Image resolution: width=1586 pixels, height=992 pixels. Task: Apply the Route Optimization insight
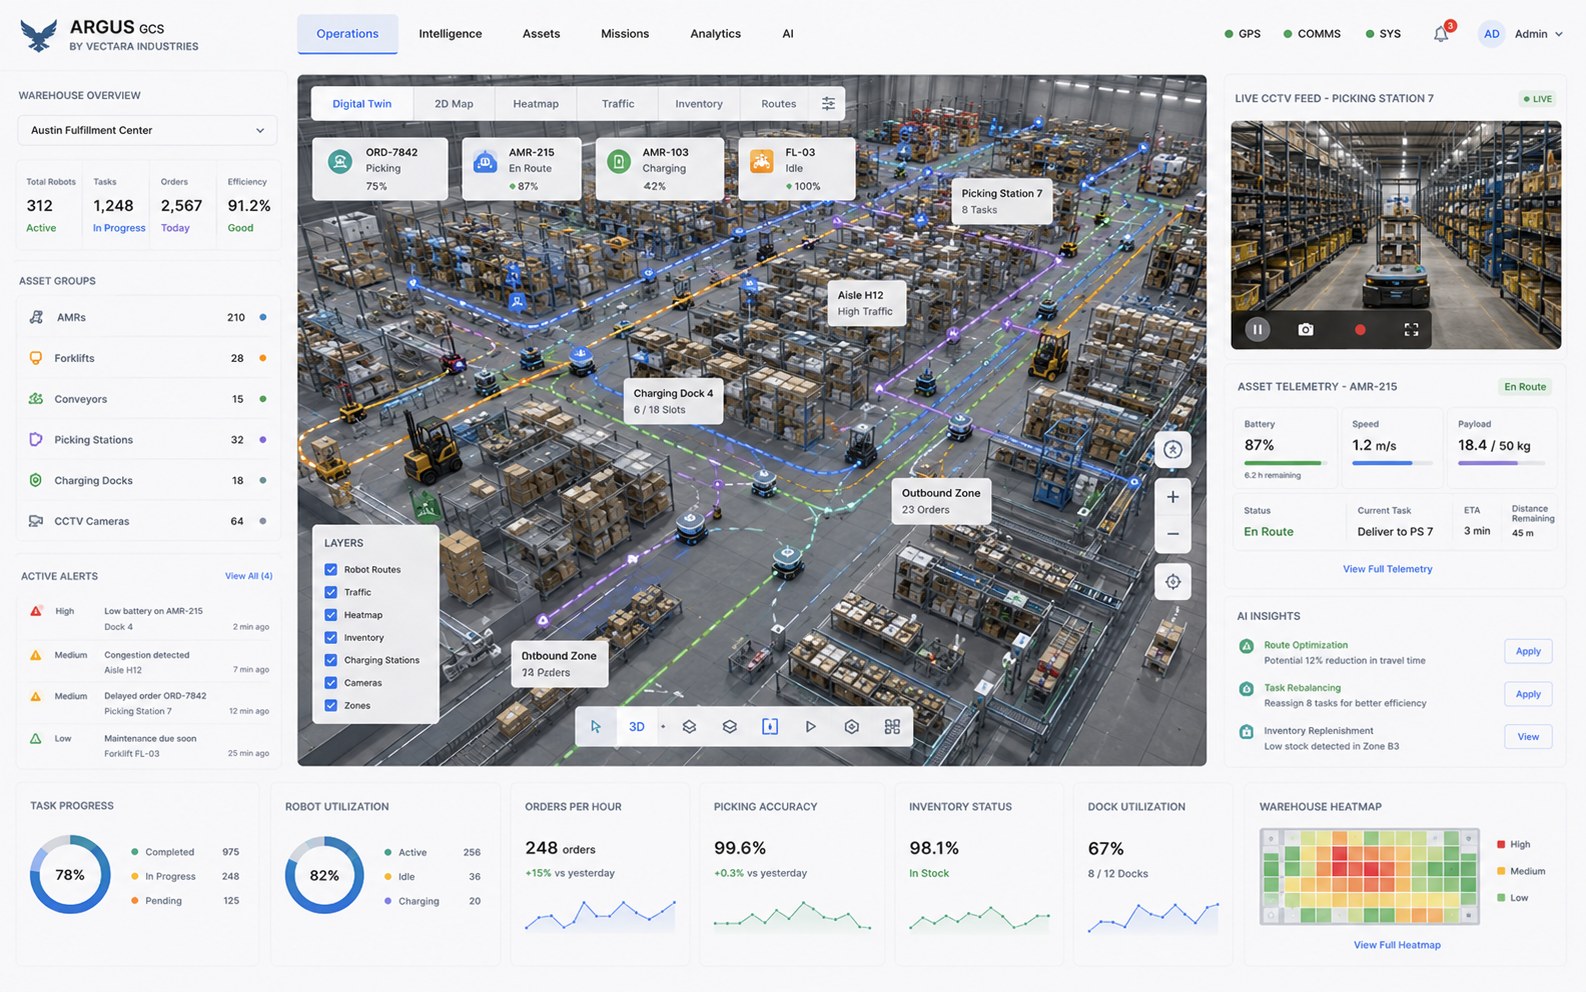pyautogui.click(x=1528, y=651)
